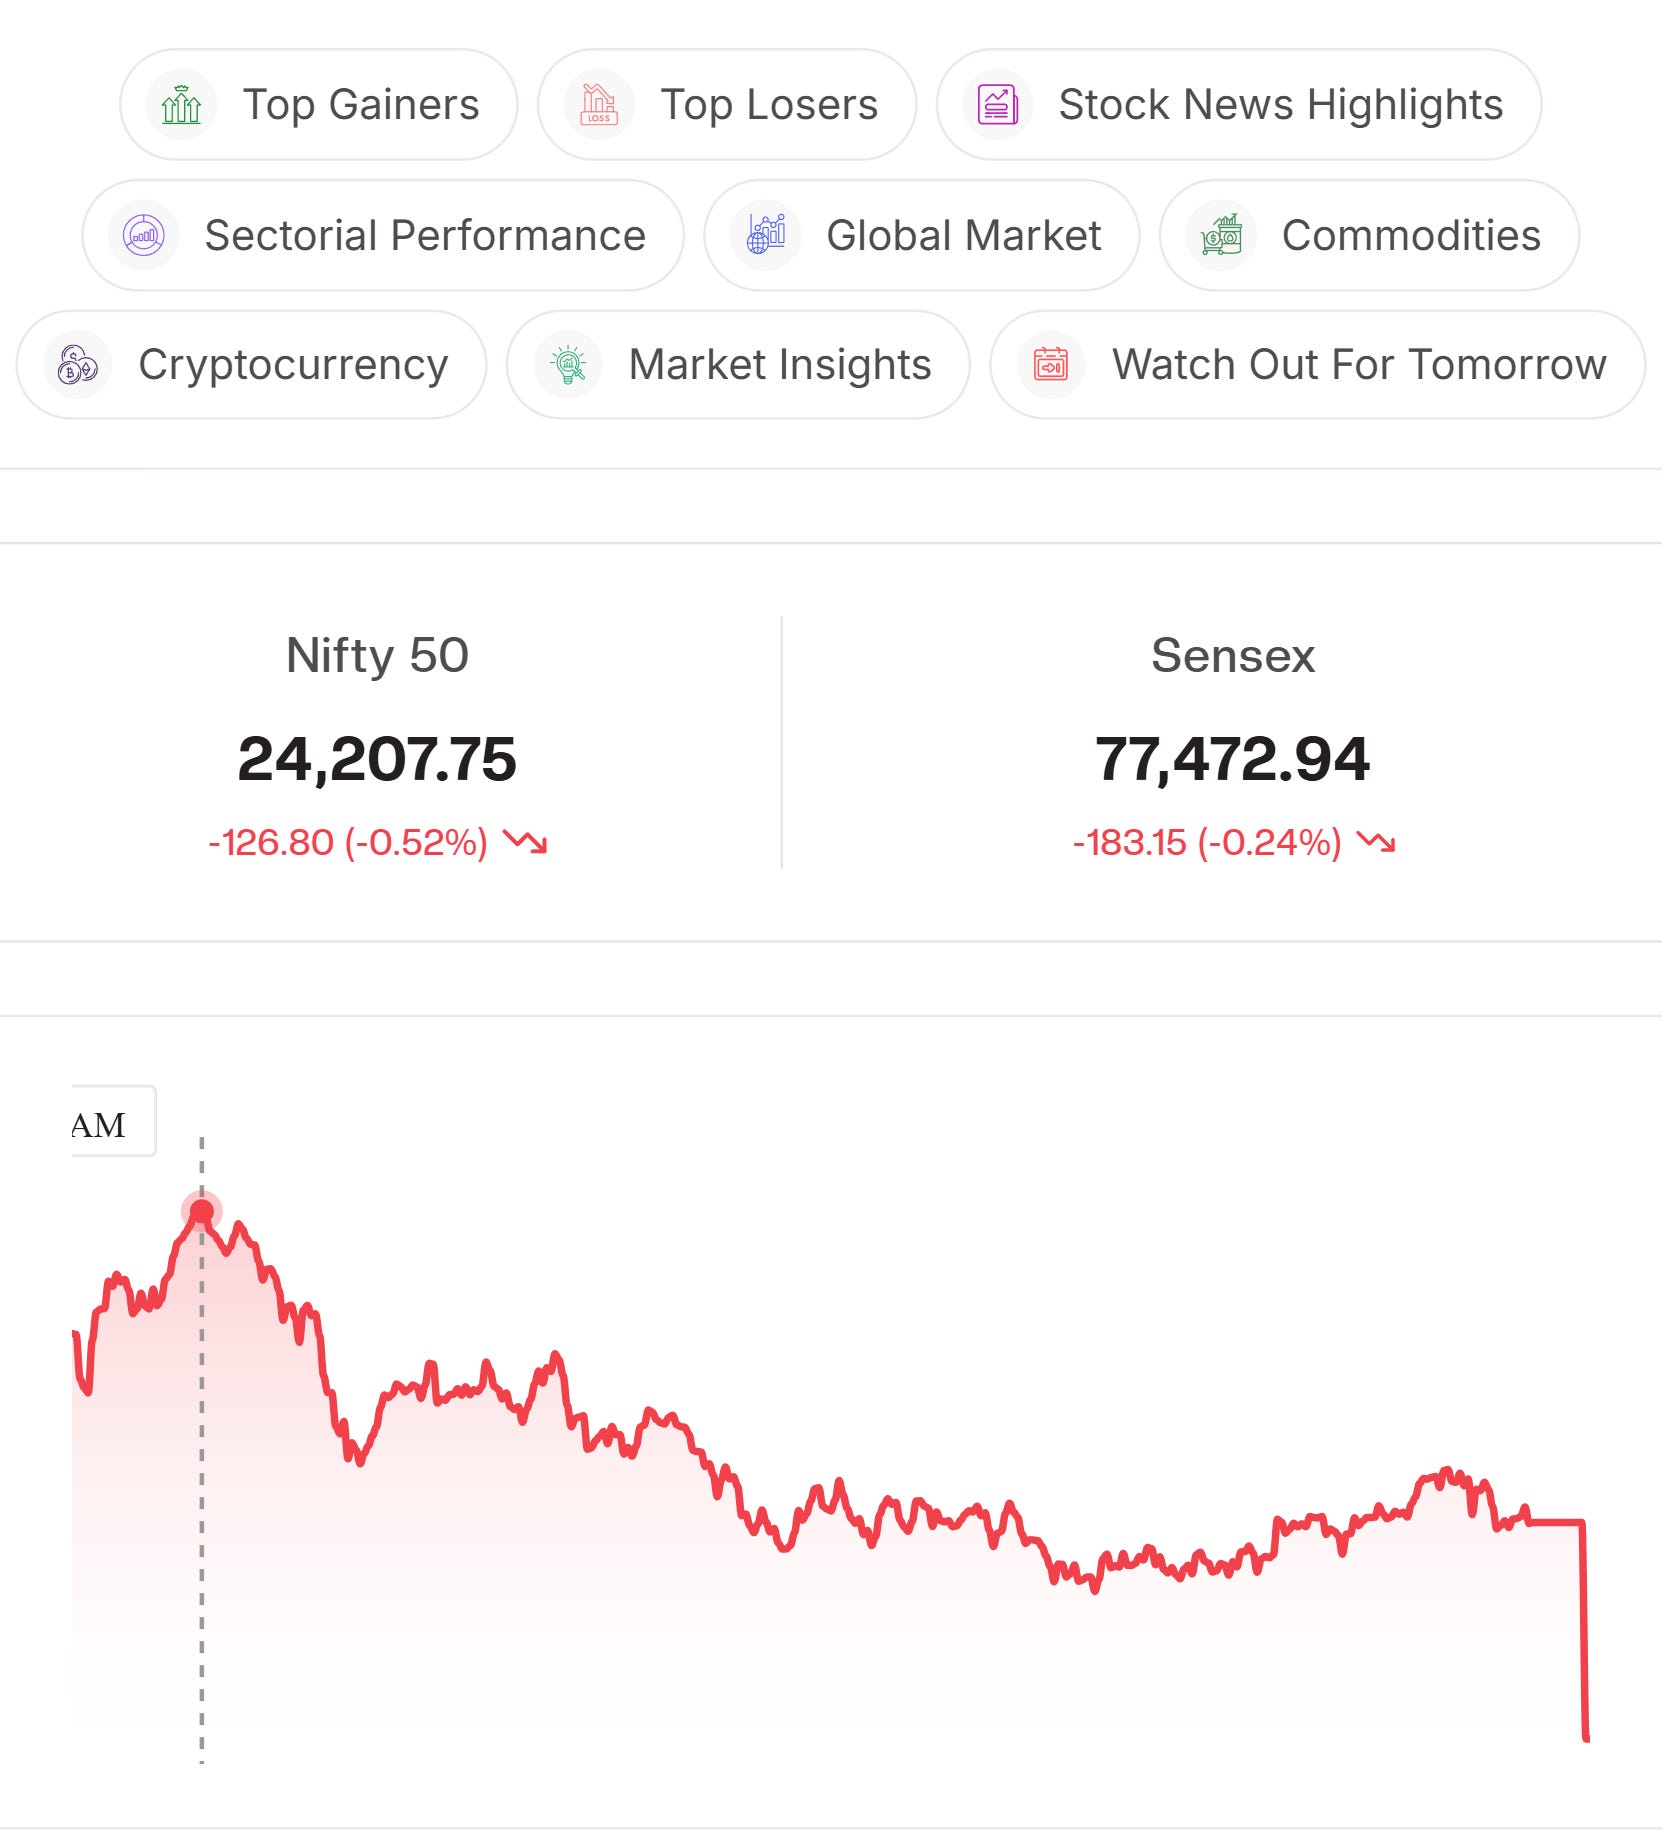Viewport: 1662px width, 1830px height.
Task: Click the Market Insights lightbulb icon
Action: click(x=568, y=365)
